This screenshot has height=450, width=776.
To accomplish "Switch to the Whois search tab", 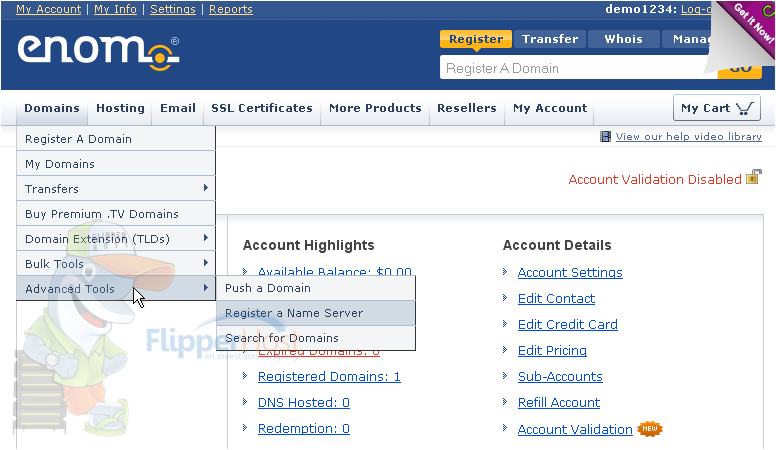I will [x=623, y=39].
